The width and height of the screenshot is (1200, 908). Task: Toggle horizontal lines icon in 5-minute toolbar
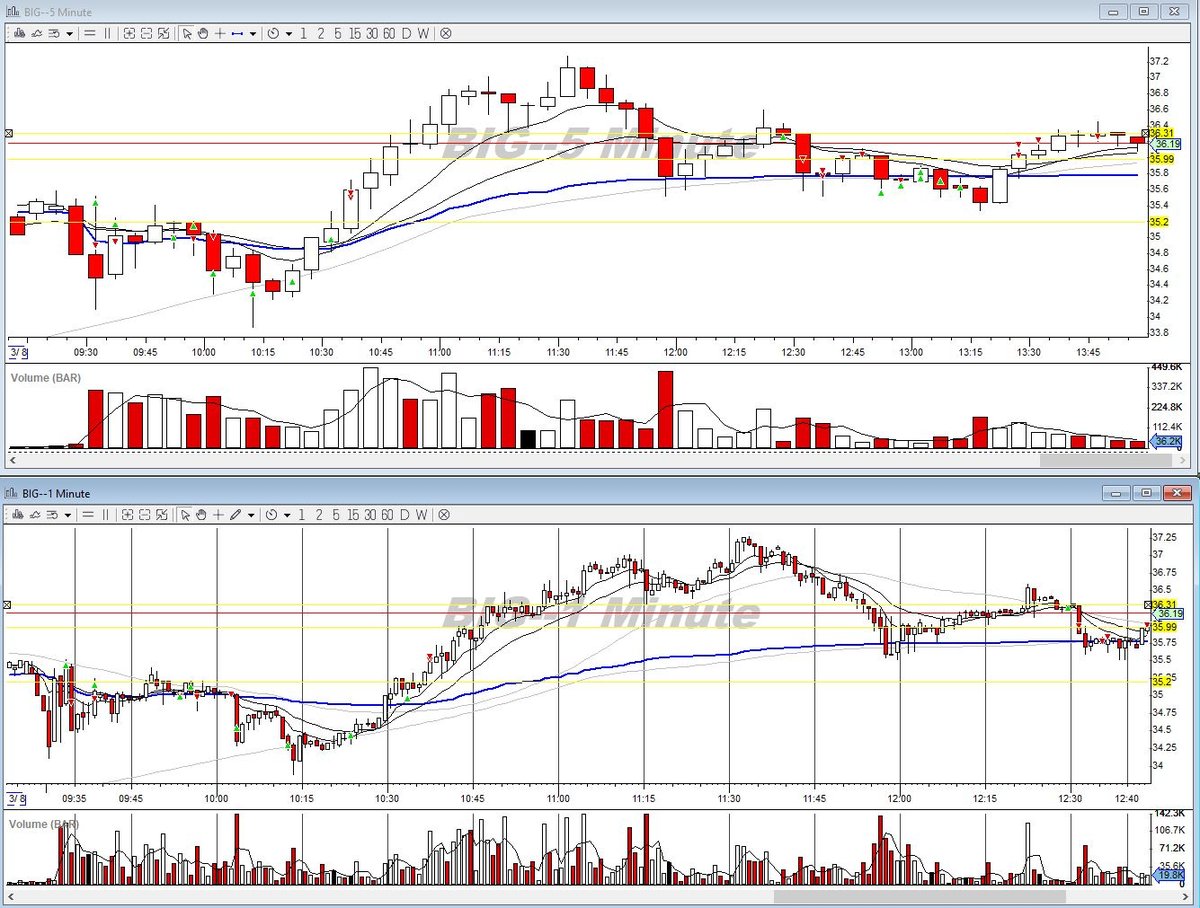coord(89,33)
